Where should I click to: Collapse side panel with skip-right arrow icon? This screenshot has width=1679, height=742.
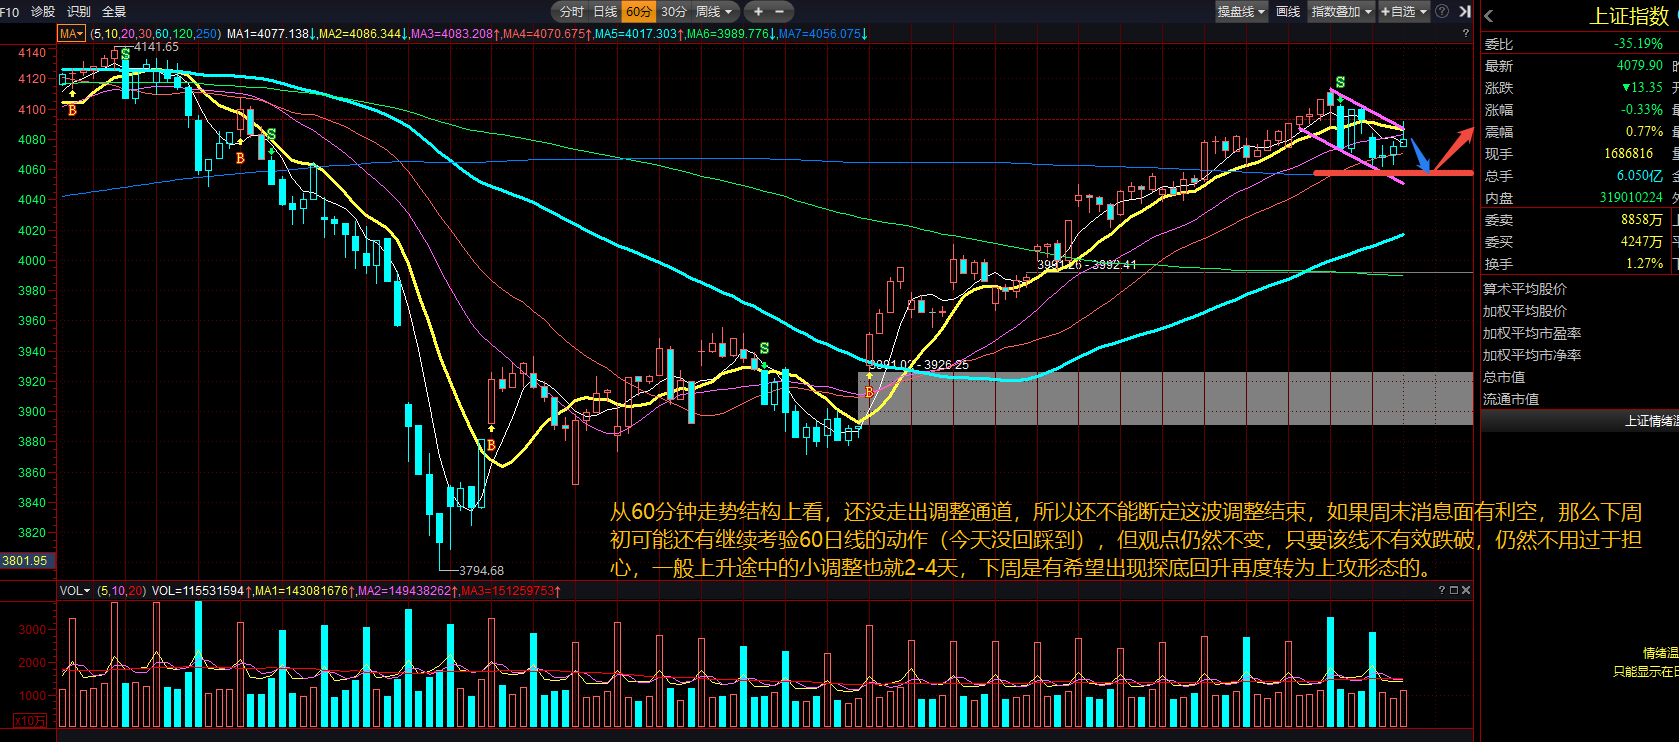[1464, 12]
